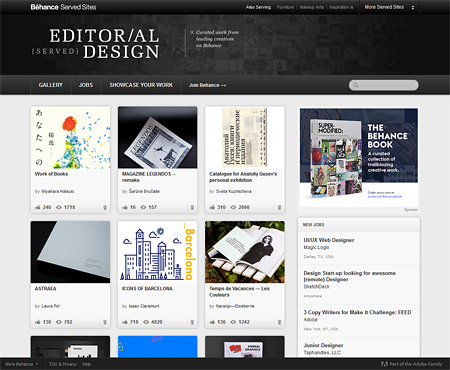The width and height of the screenshot is (450, 370).
Task: Click the thumbs-up icon on Temps de Vacances
Action: pos(212,322)
